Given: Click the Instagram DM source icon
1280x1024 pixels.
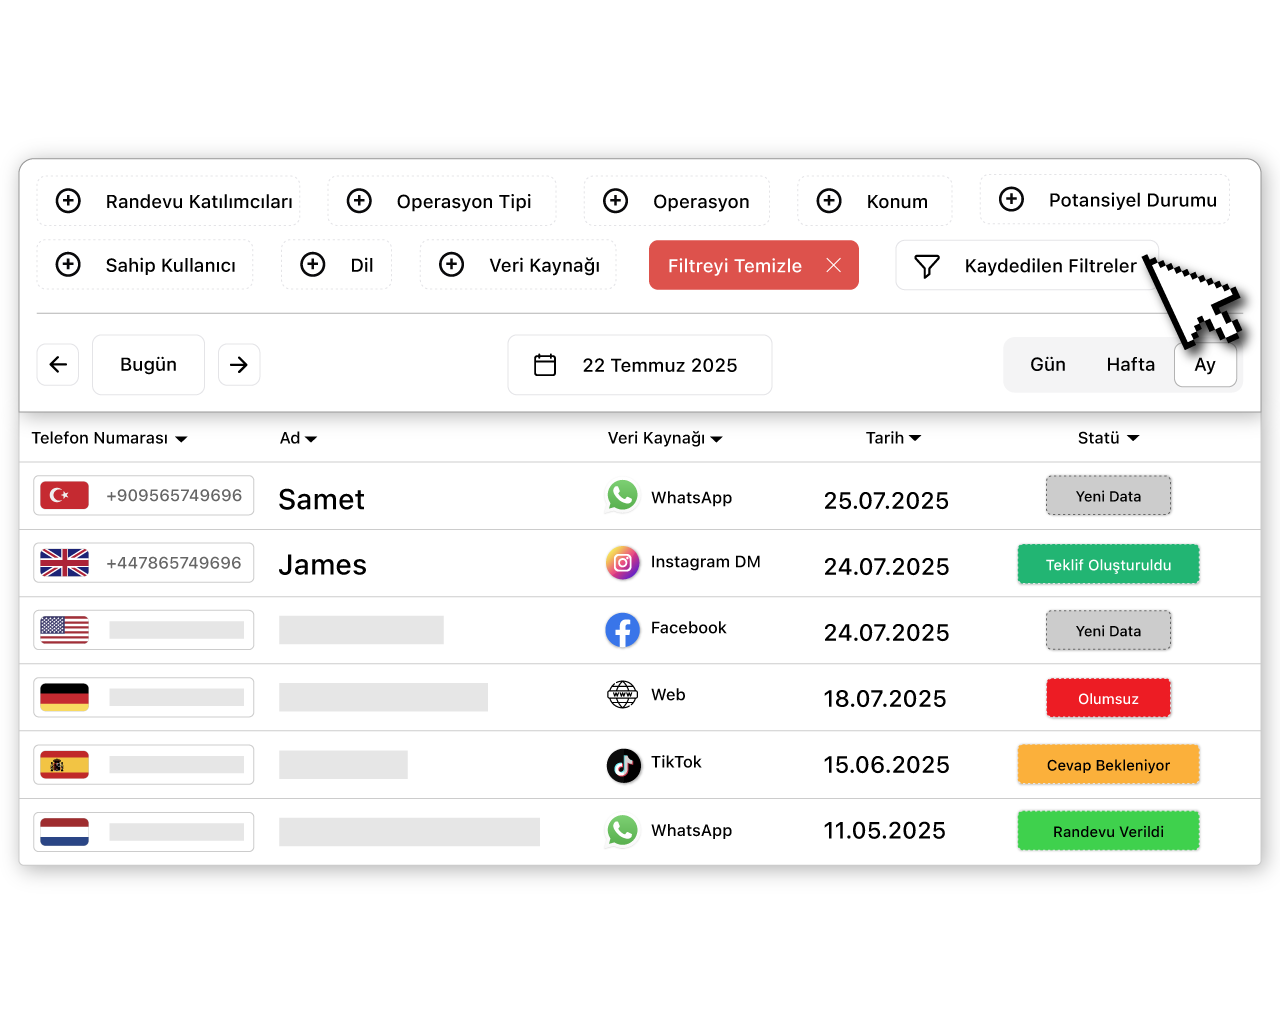Looking at the screenshot, I should (x=622, y=563).
